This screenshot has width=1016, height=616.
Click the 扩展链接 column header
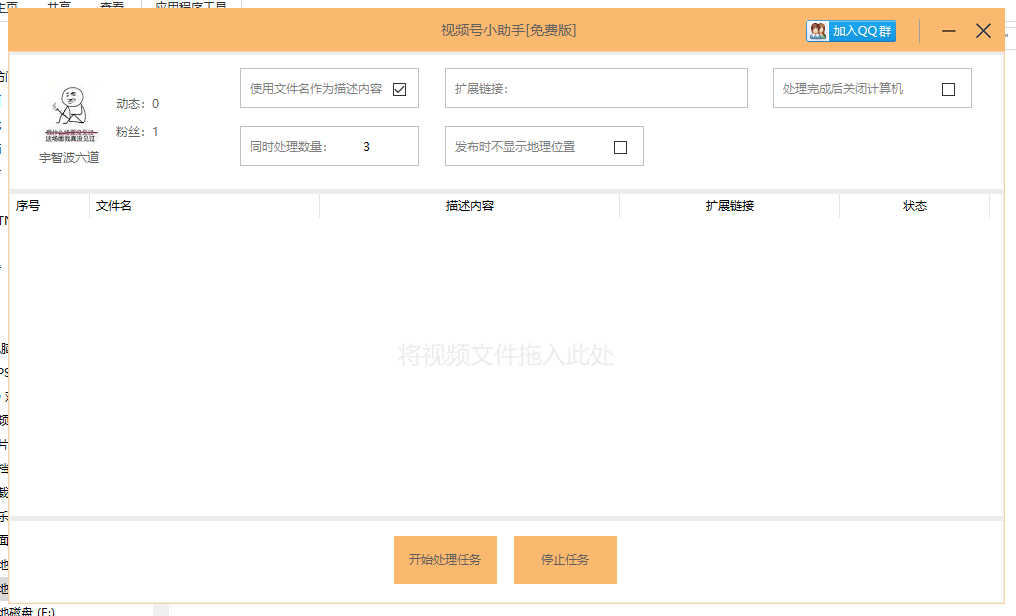click(730, 206)
